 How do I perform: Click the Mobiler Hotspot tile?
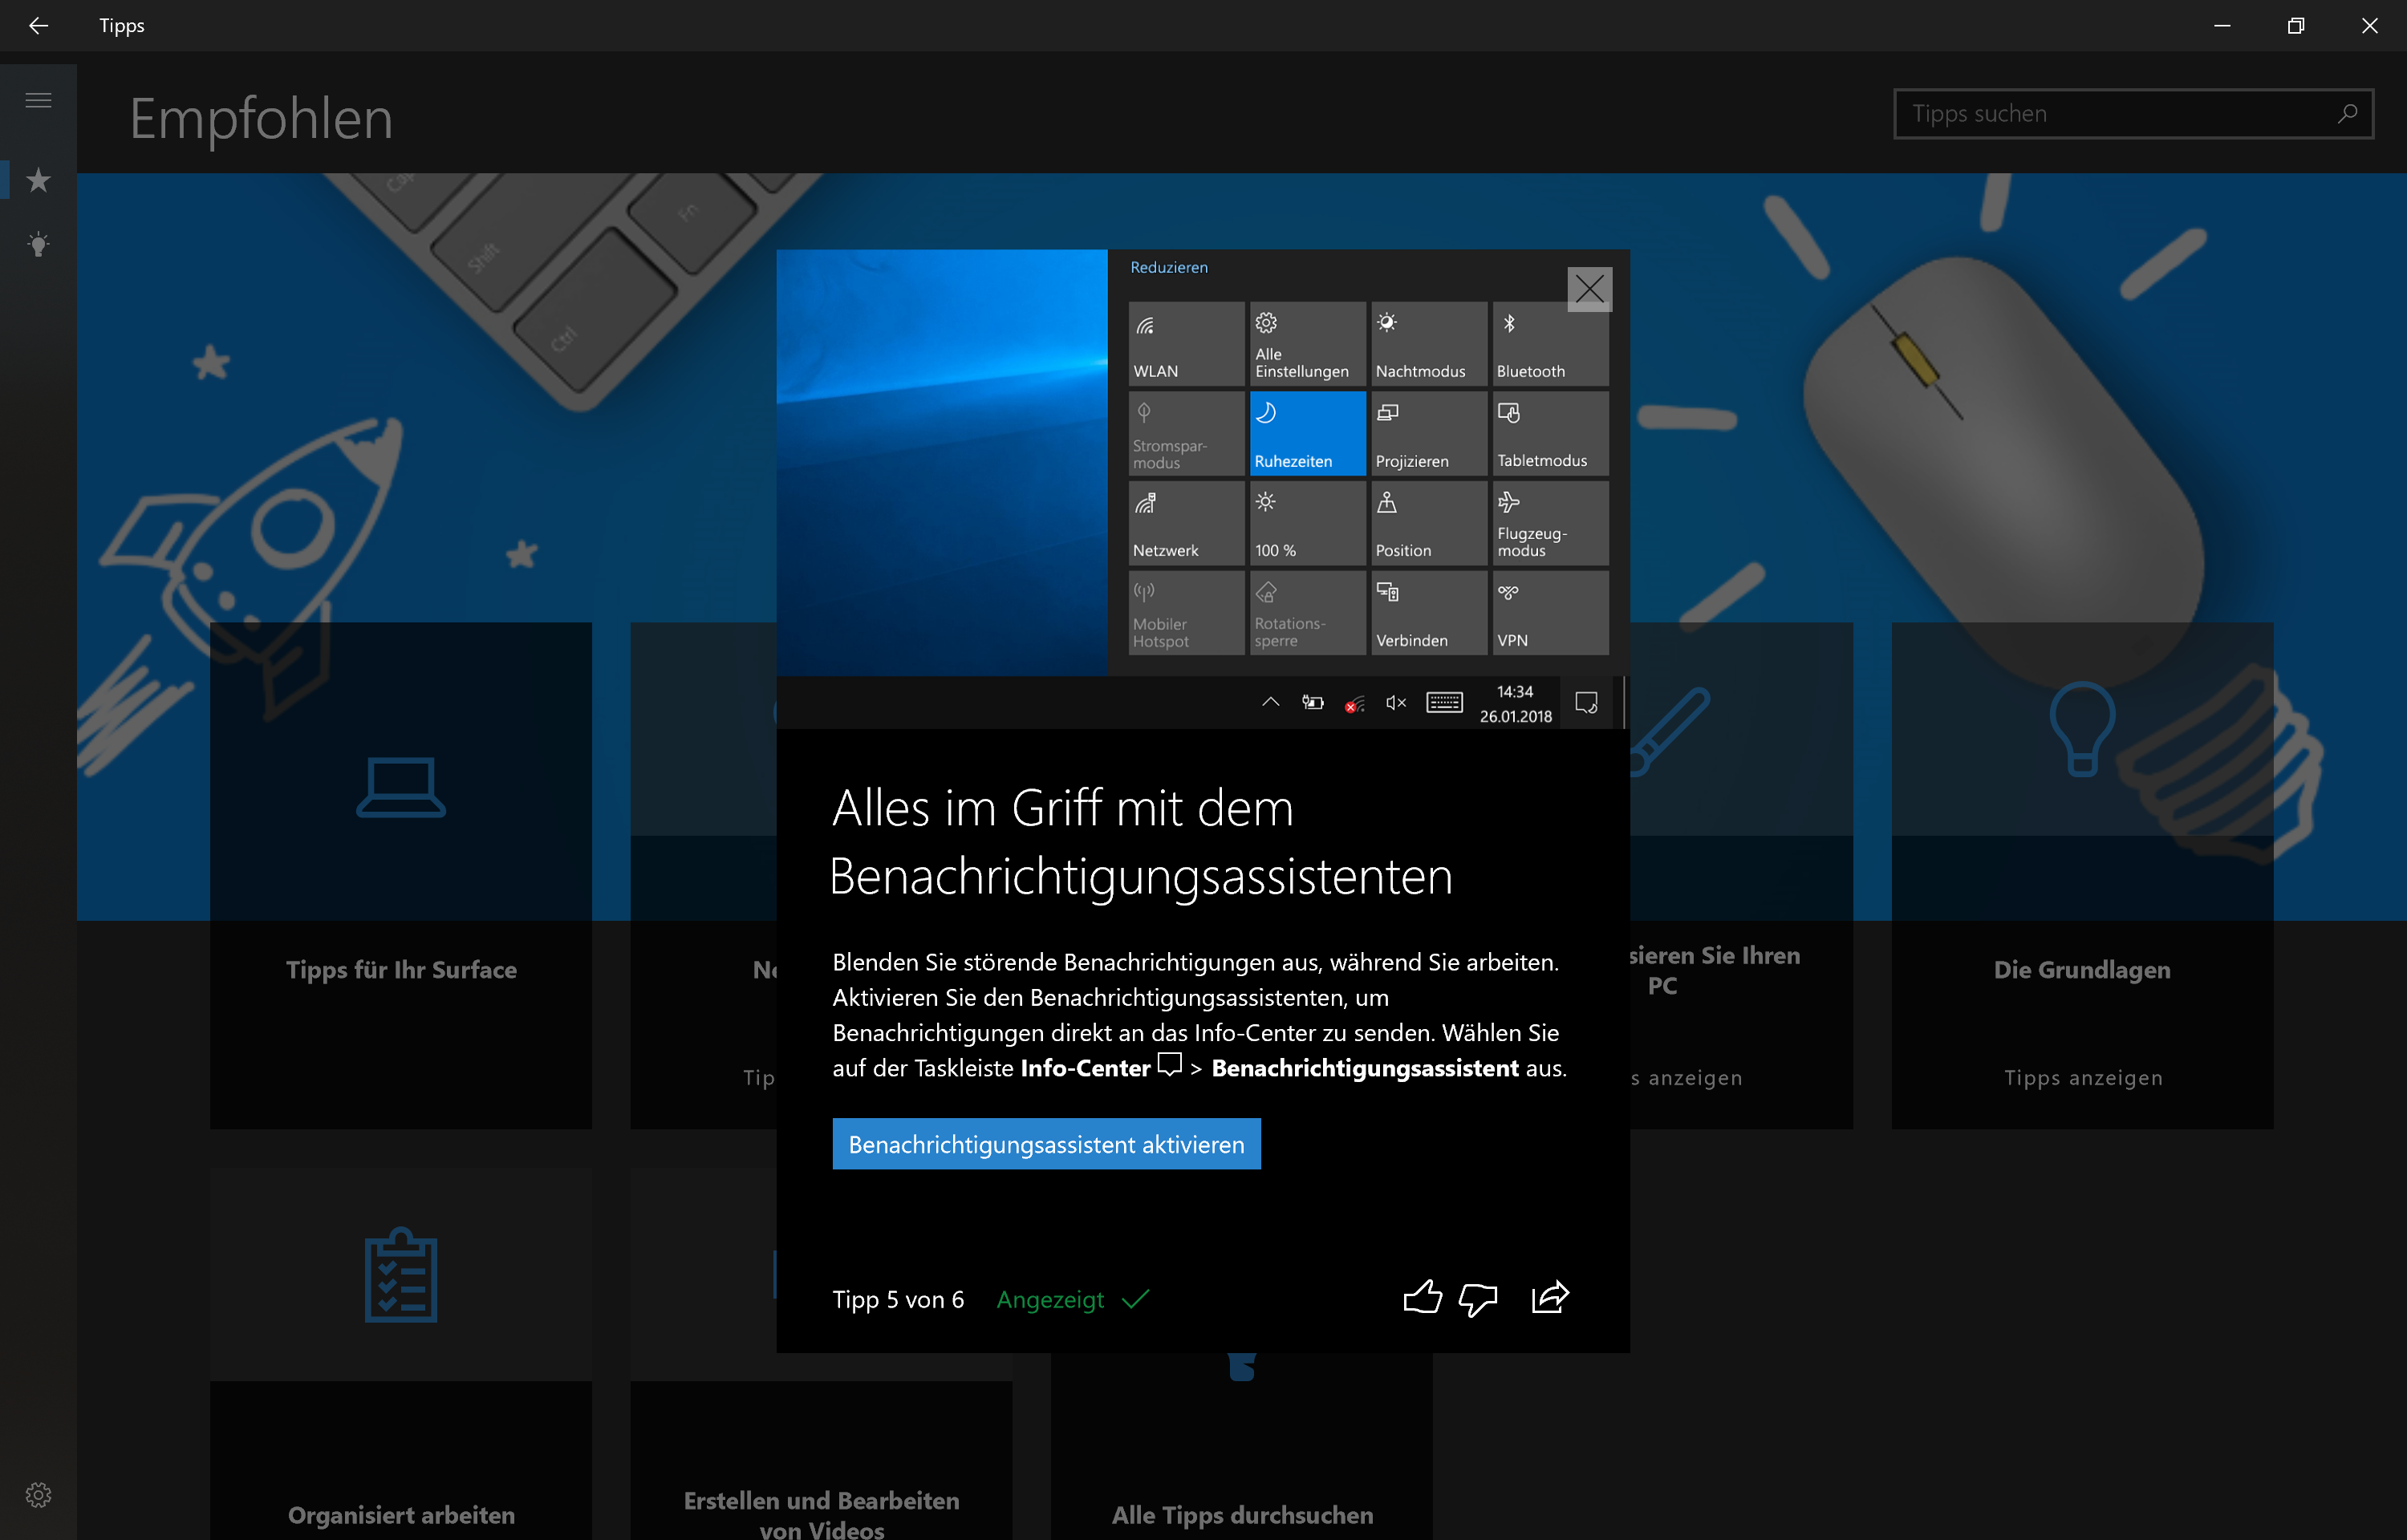click(1186, 613)
